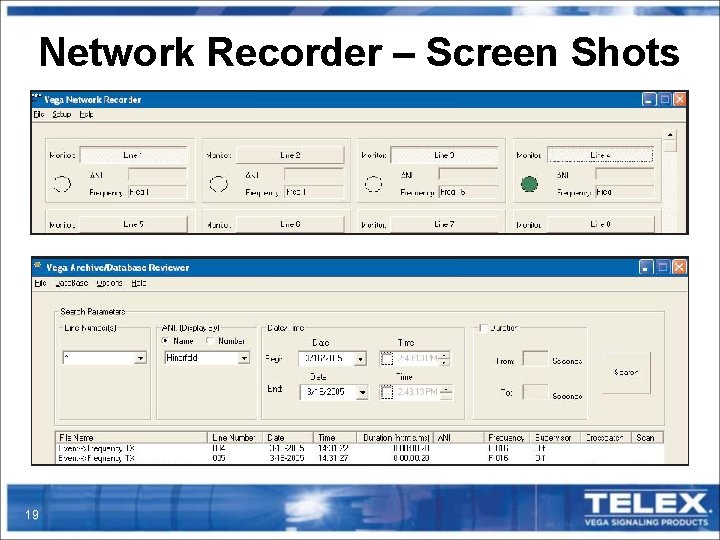
Task: Click the Line 8 monitor button
Action: tap(600, 224)
